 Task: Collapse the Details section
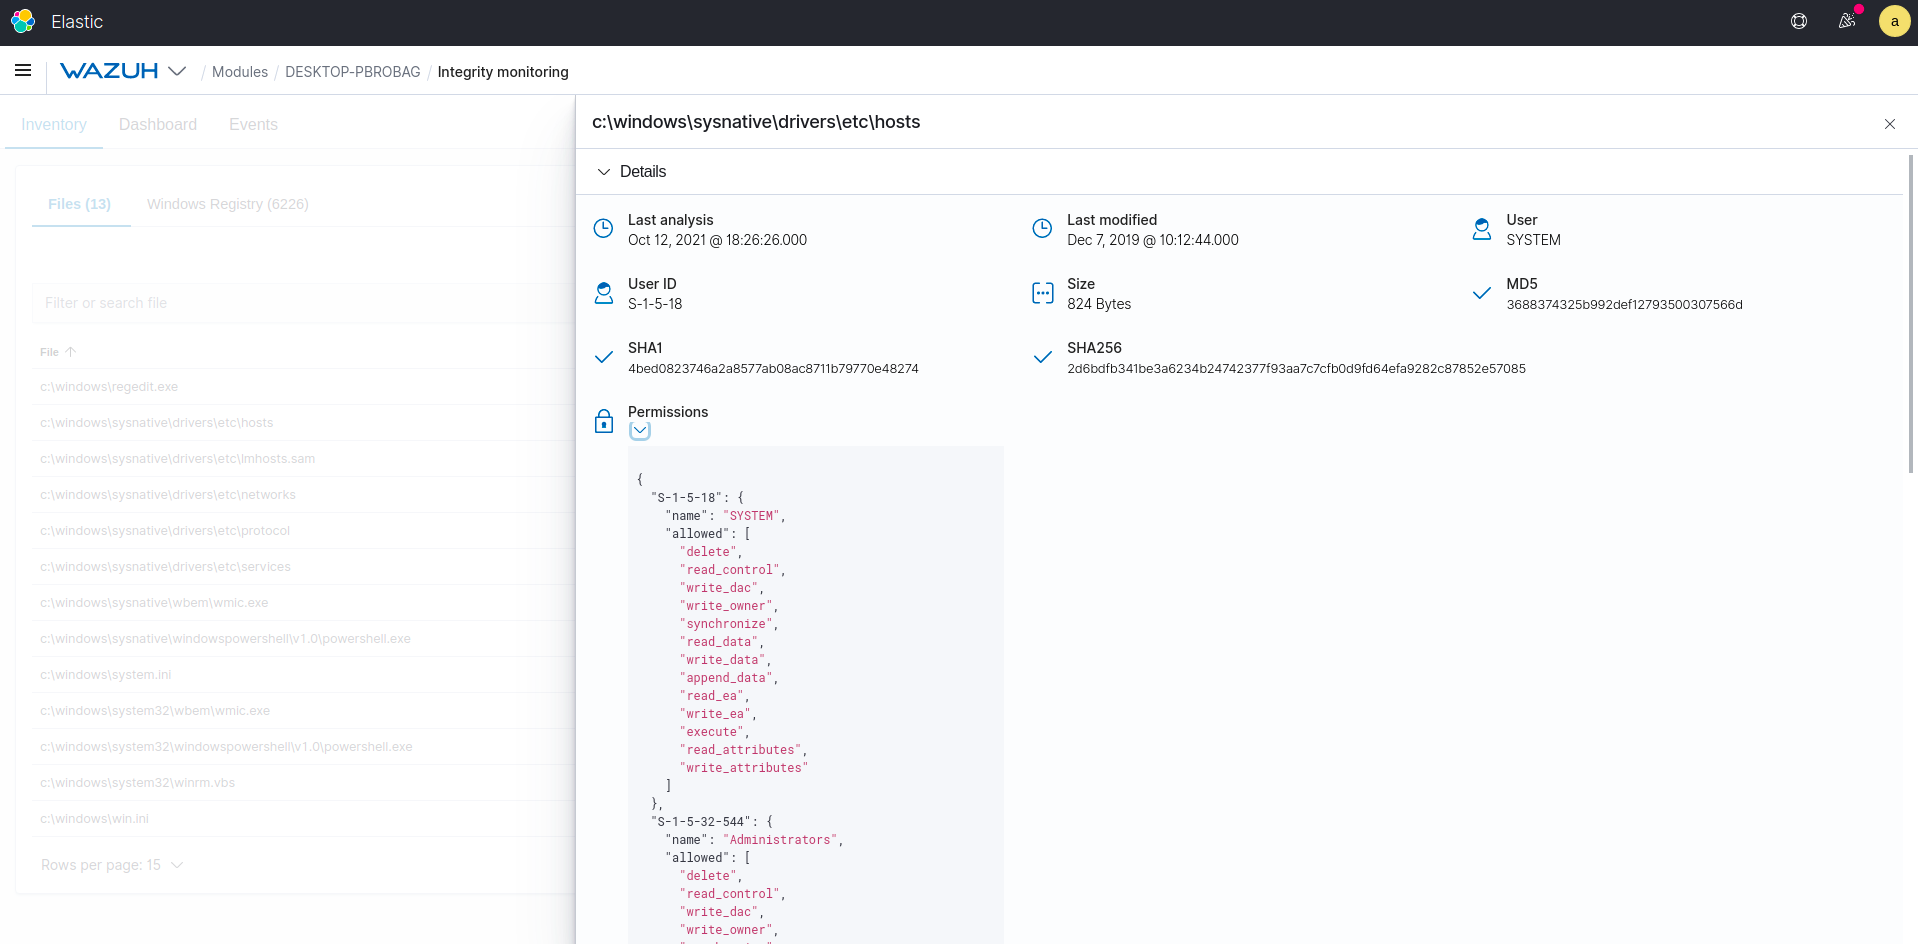pyautogui.click(x=604, y=172)
